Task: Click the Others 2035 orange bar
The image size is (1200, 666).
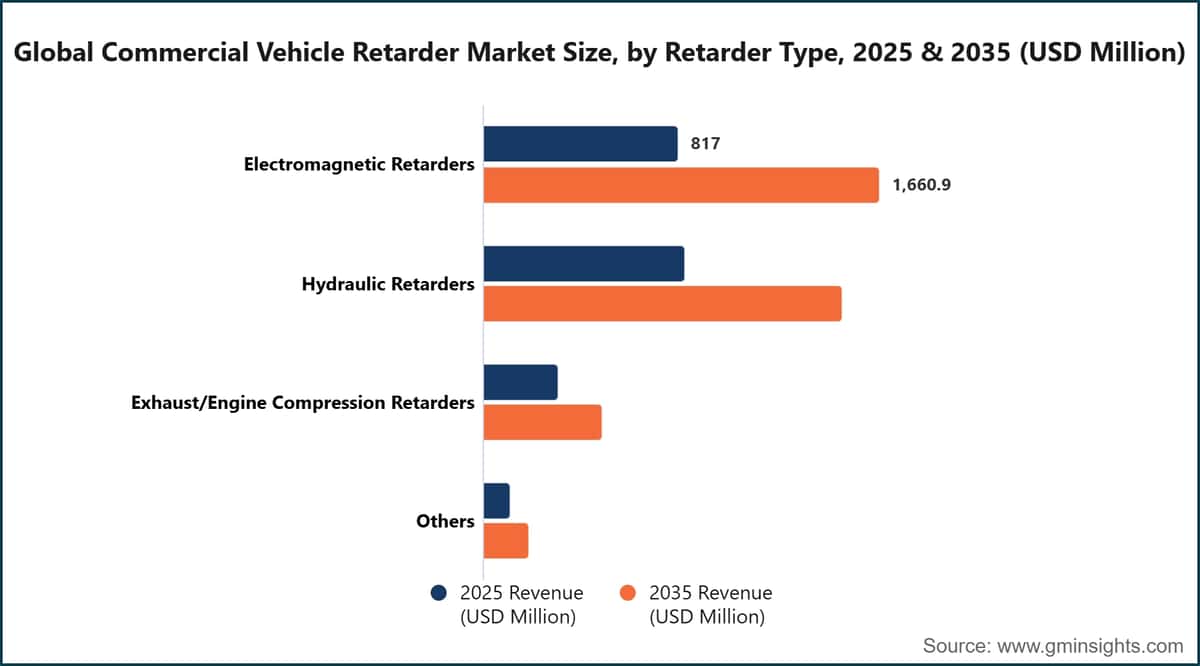Action: click(506, 542)
